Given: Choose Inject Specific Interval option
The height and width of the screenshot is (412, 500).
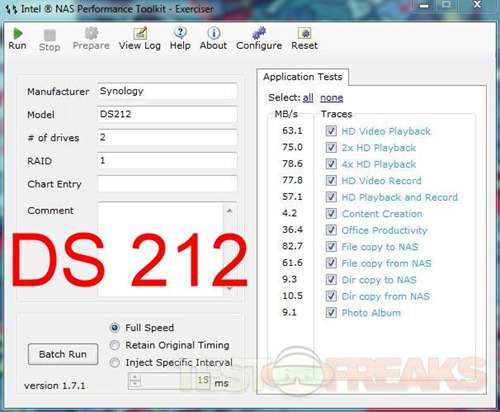Looking at the screenshot, I should [x=115, y=362].
